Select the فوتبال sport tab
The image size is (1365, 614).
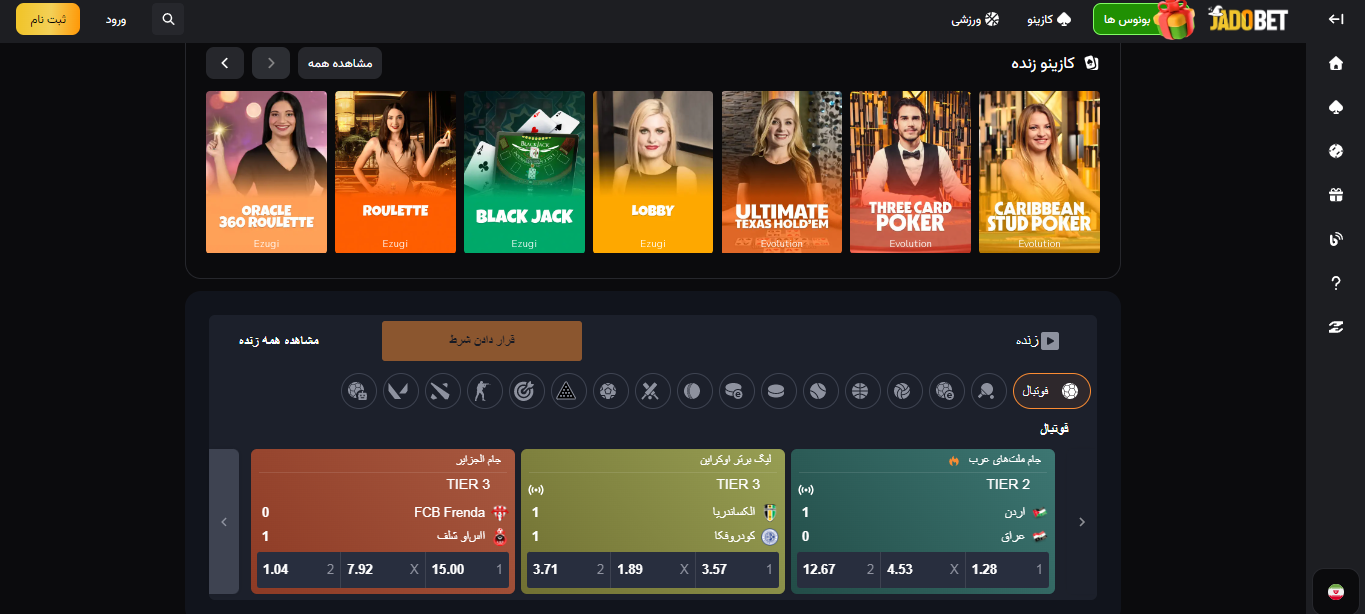pos(1051,391)
